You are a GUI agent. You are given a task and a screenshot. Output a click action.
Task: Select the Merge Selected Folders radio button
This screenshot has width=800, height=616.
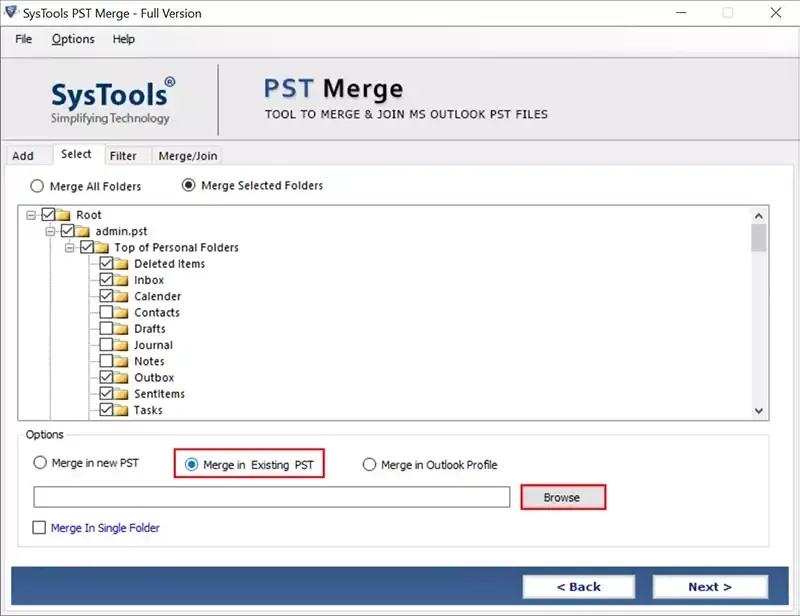click(x=188, y=185)
